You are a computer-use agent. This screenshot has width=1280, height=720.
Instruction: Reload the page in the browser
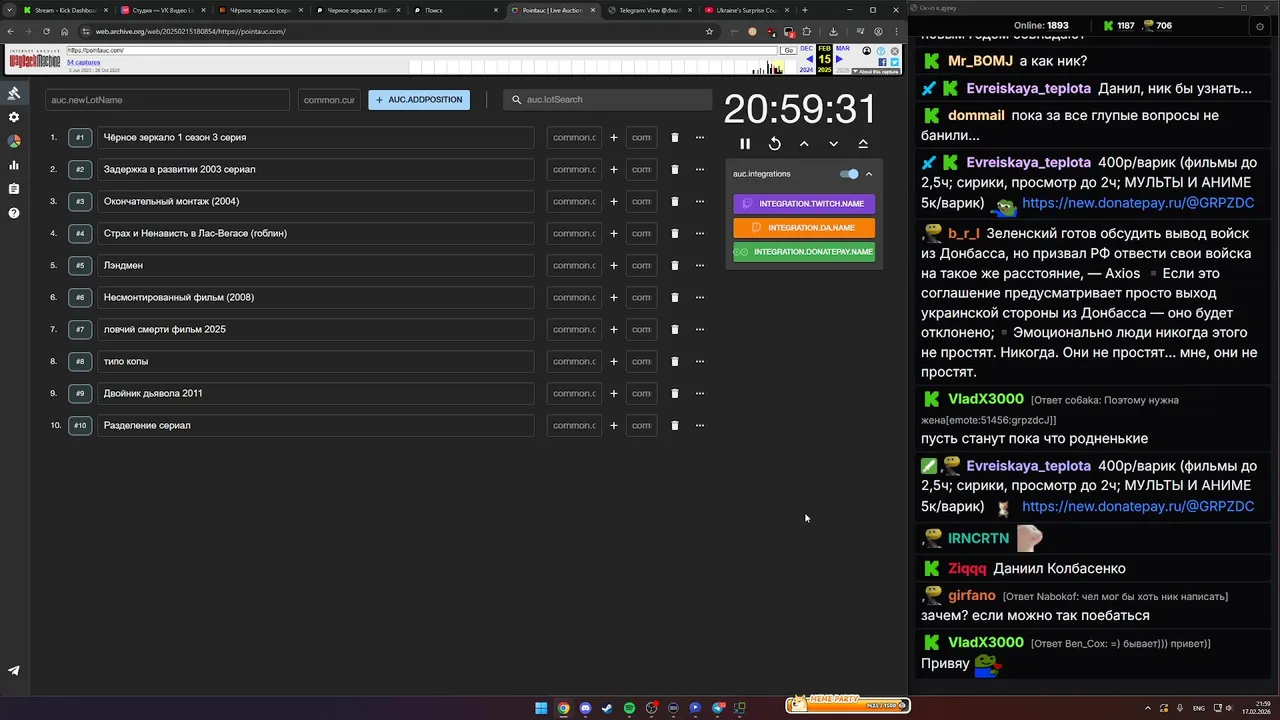46,31
